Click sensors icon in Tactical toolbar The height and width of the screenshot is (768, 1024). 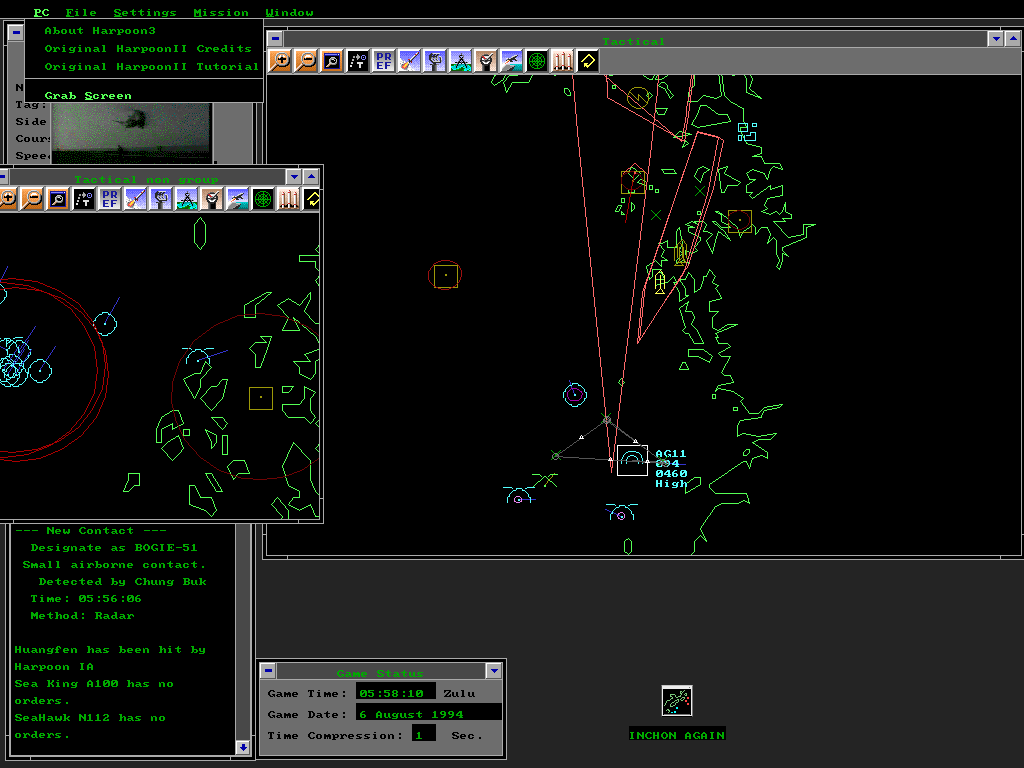tap(434, 61)
